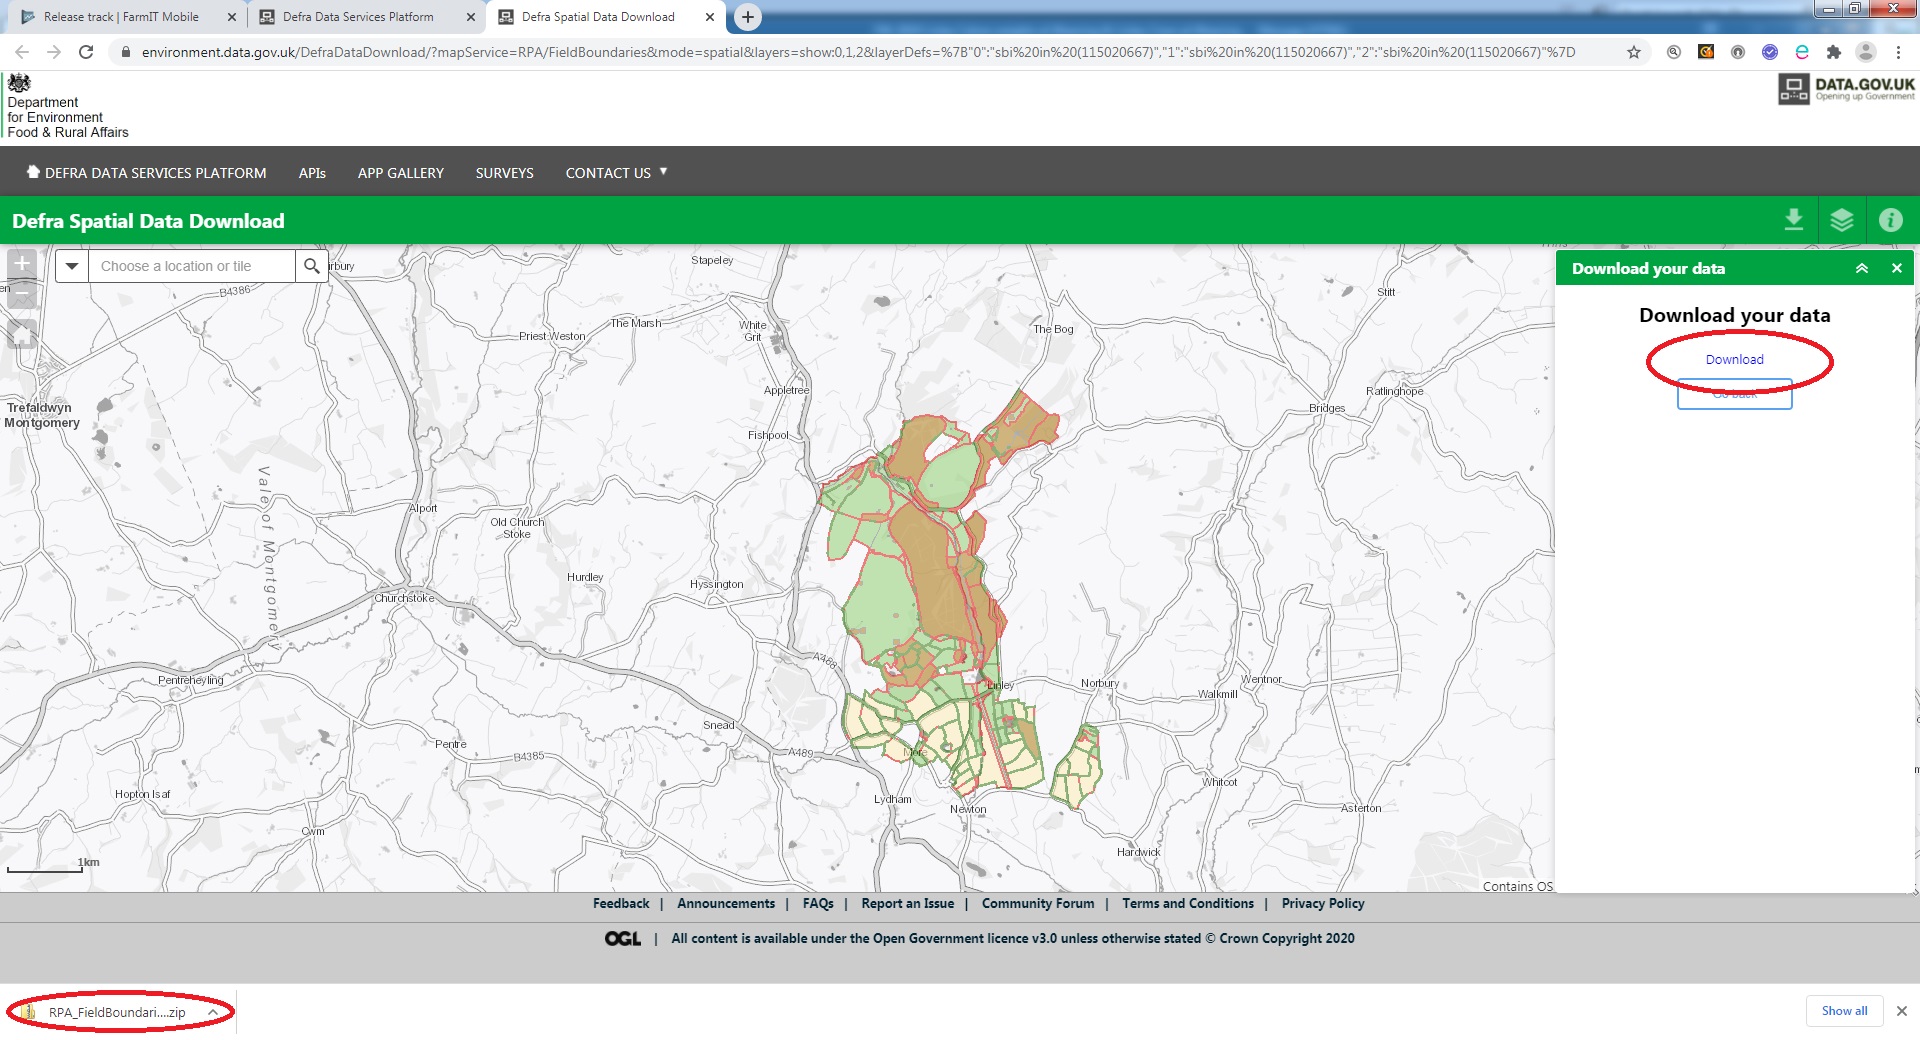Close the Defra Data Services Platform tab

tap(470, 17)
